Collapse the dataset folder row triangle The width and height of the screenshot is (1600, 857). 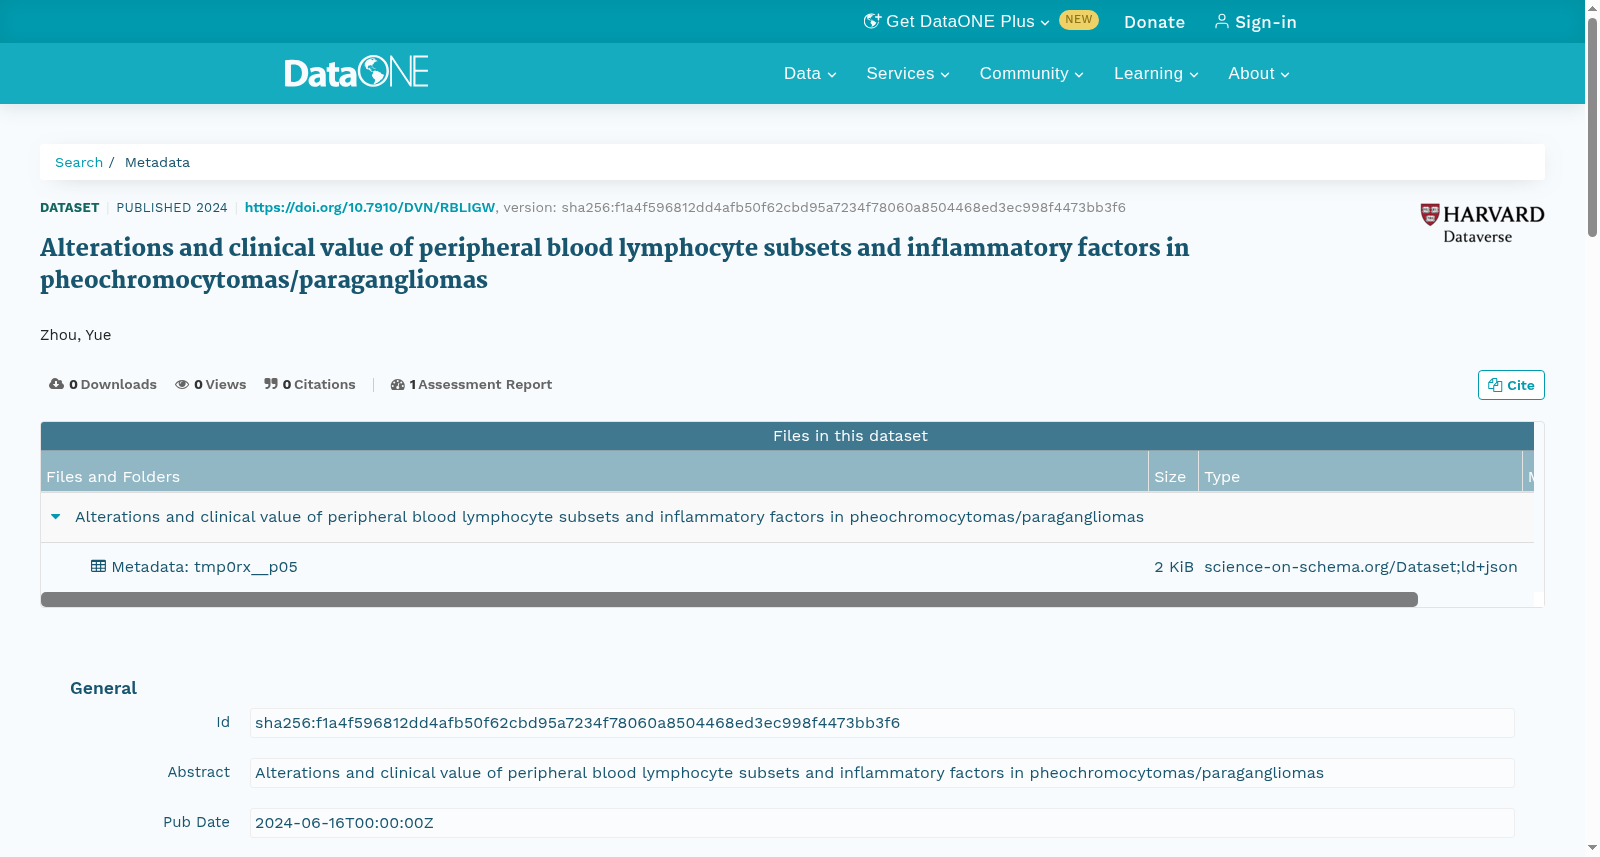[56, 517]
